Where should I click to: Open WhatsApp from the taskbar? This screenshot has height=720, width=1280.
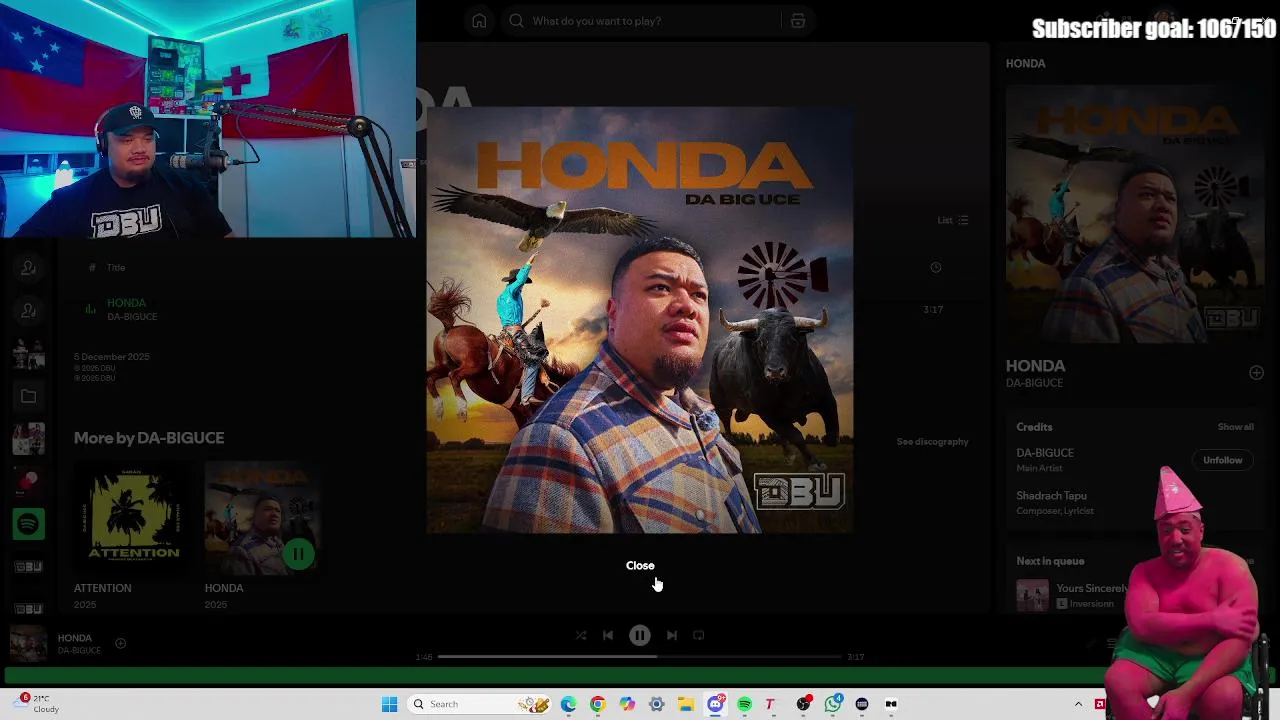point(833,704)
